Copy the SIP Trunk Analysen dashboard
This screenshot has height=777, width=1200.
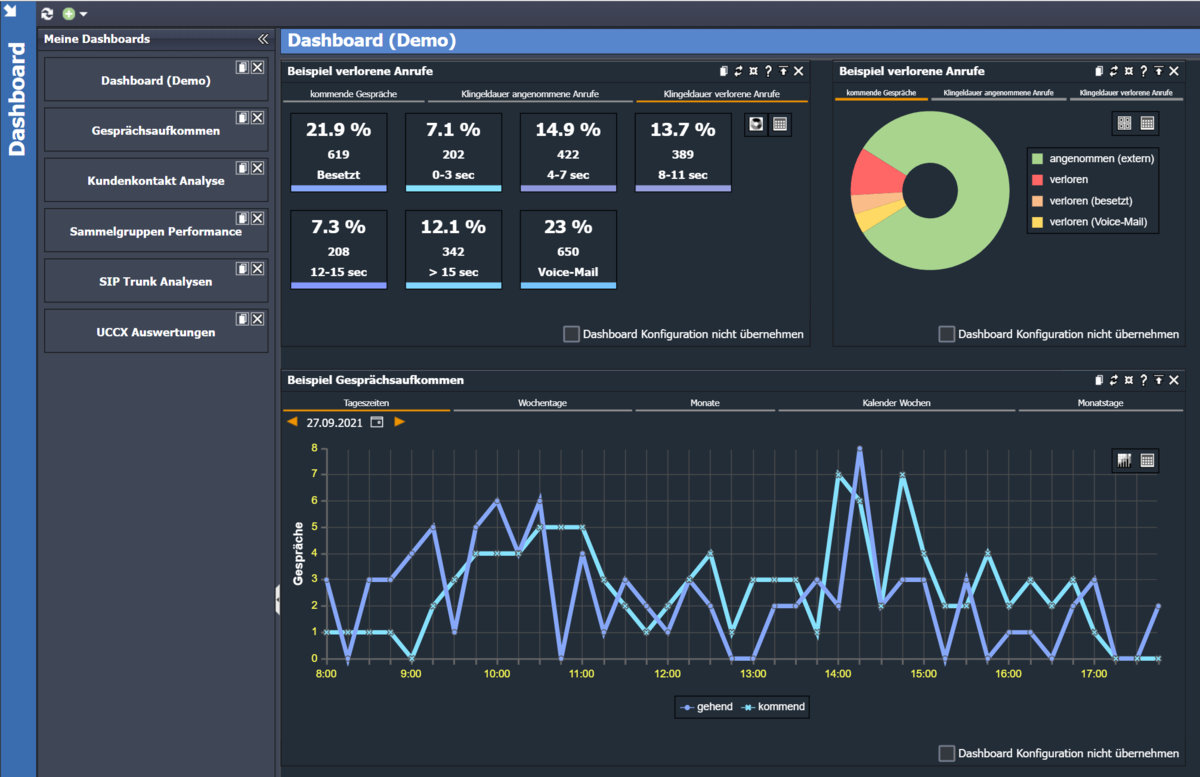(x=242, y=268)
